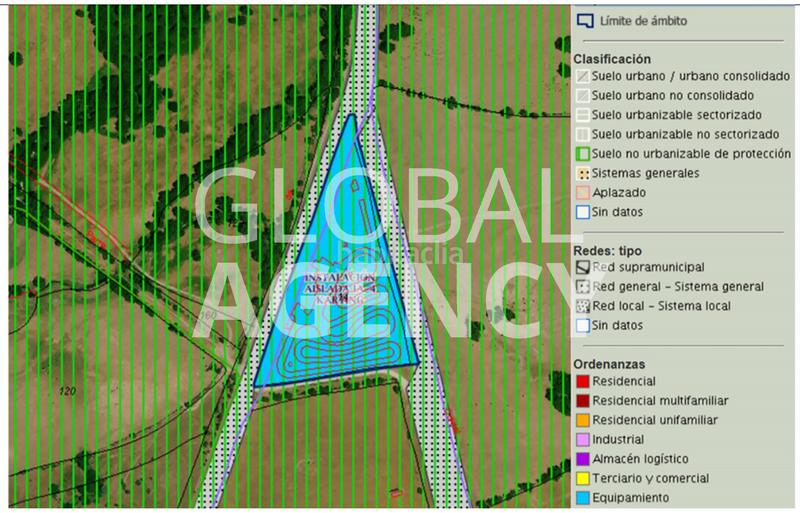Select the dark red Residencial multifamiliar swatch
The height and width of the screenshot is (513, 800).
[x=582, y=401]
